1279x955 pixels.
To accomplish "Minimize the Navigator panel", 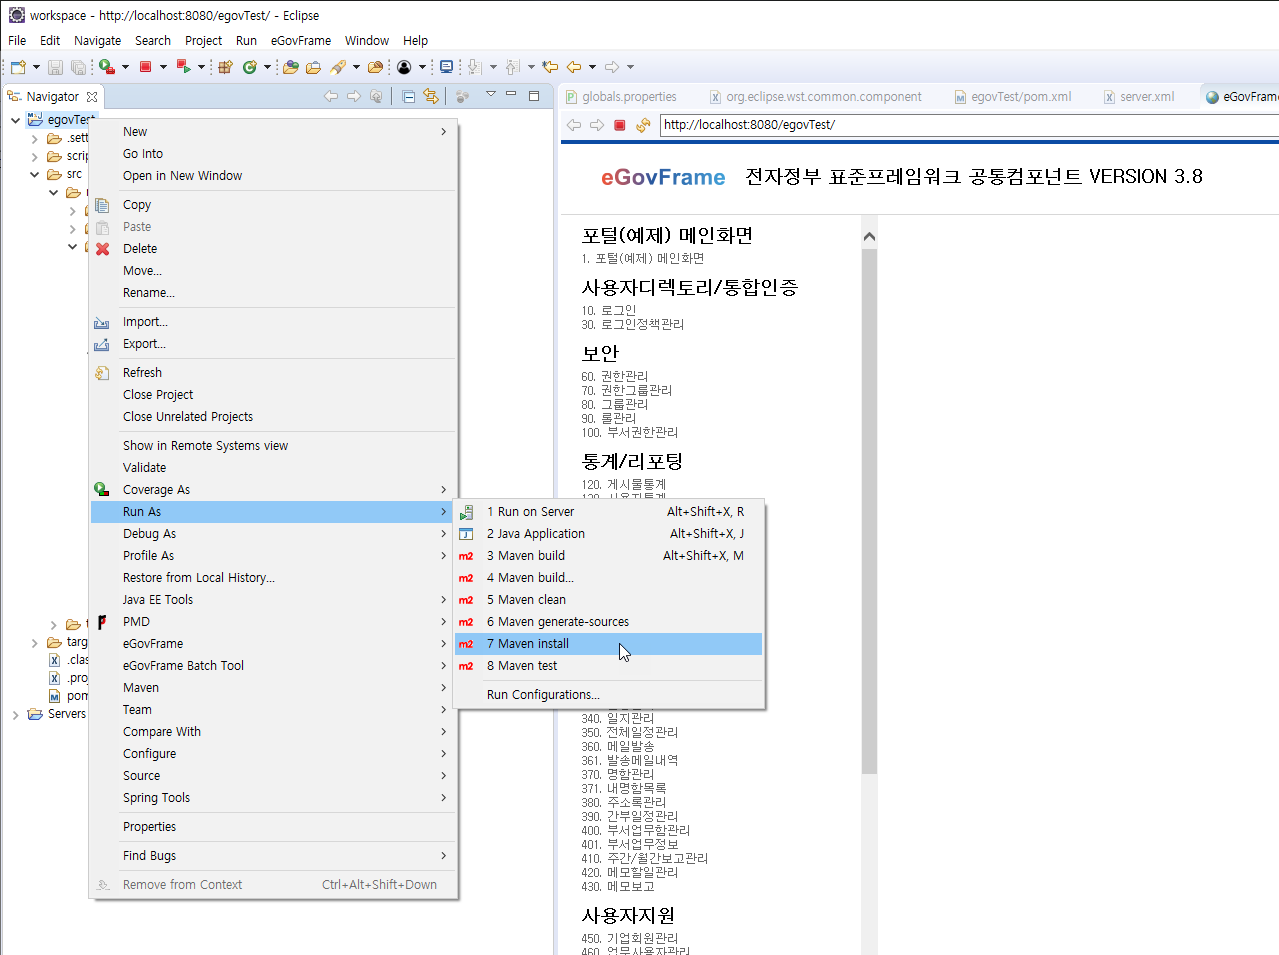I will pyautogui.click(x=511, y=94).
